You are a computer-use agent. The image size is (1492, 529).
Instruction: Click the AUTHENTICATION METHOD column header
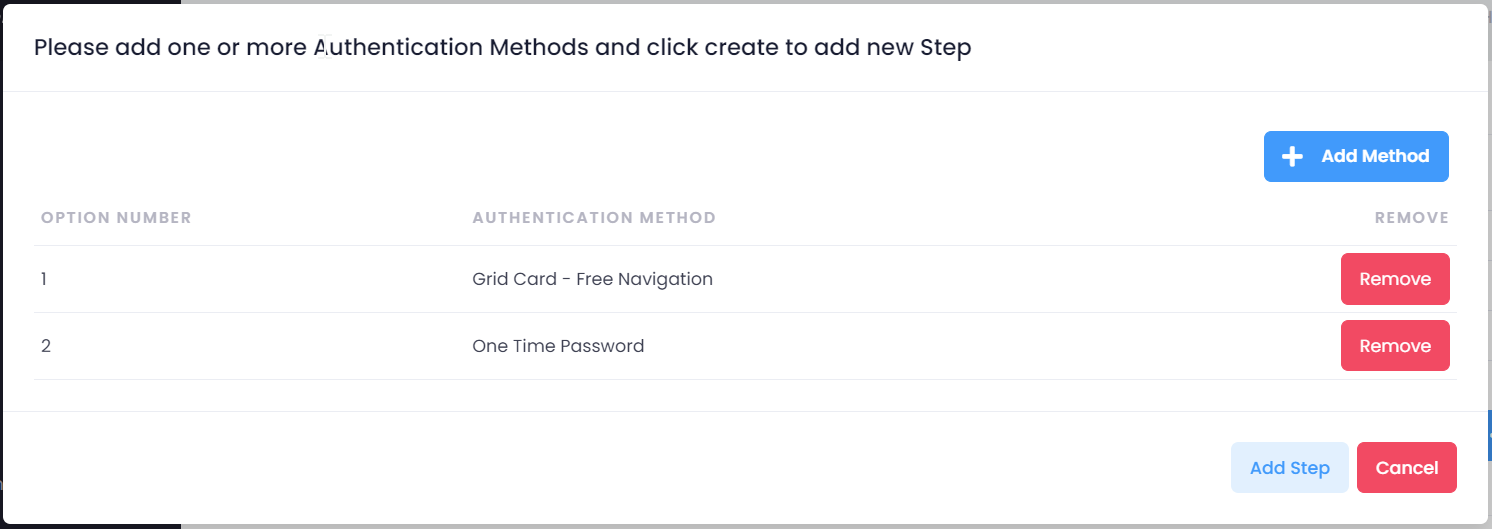[594, 218]
